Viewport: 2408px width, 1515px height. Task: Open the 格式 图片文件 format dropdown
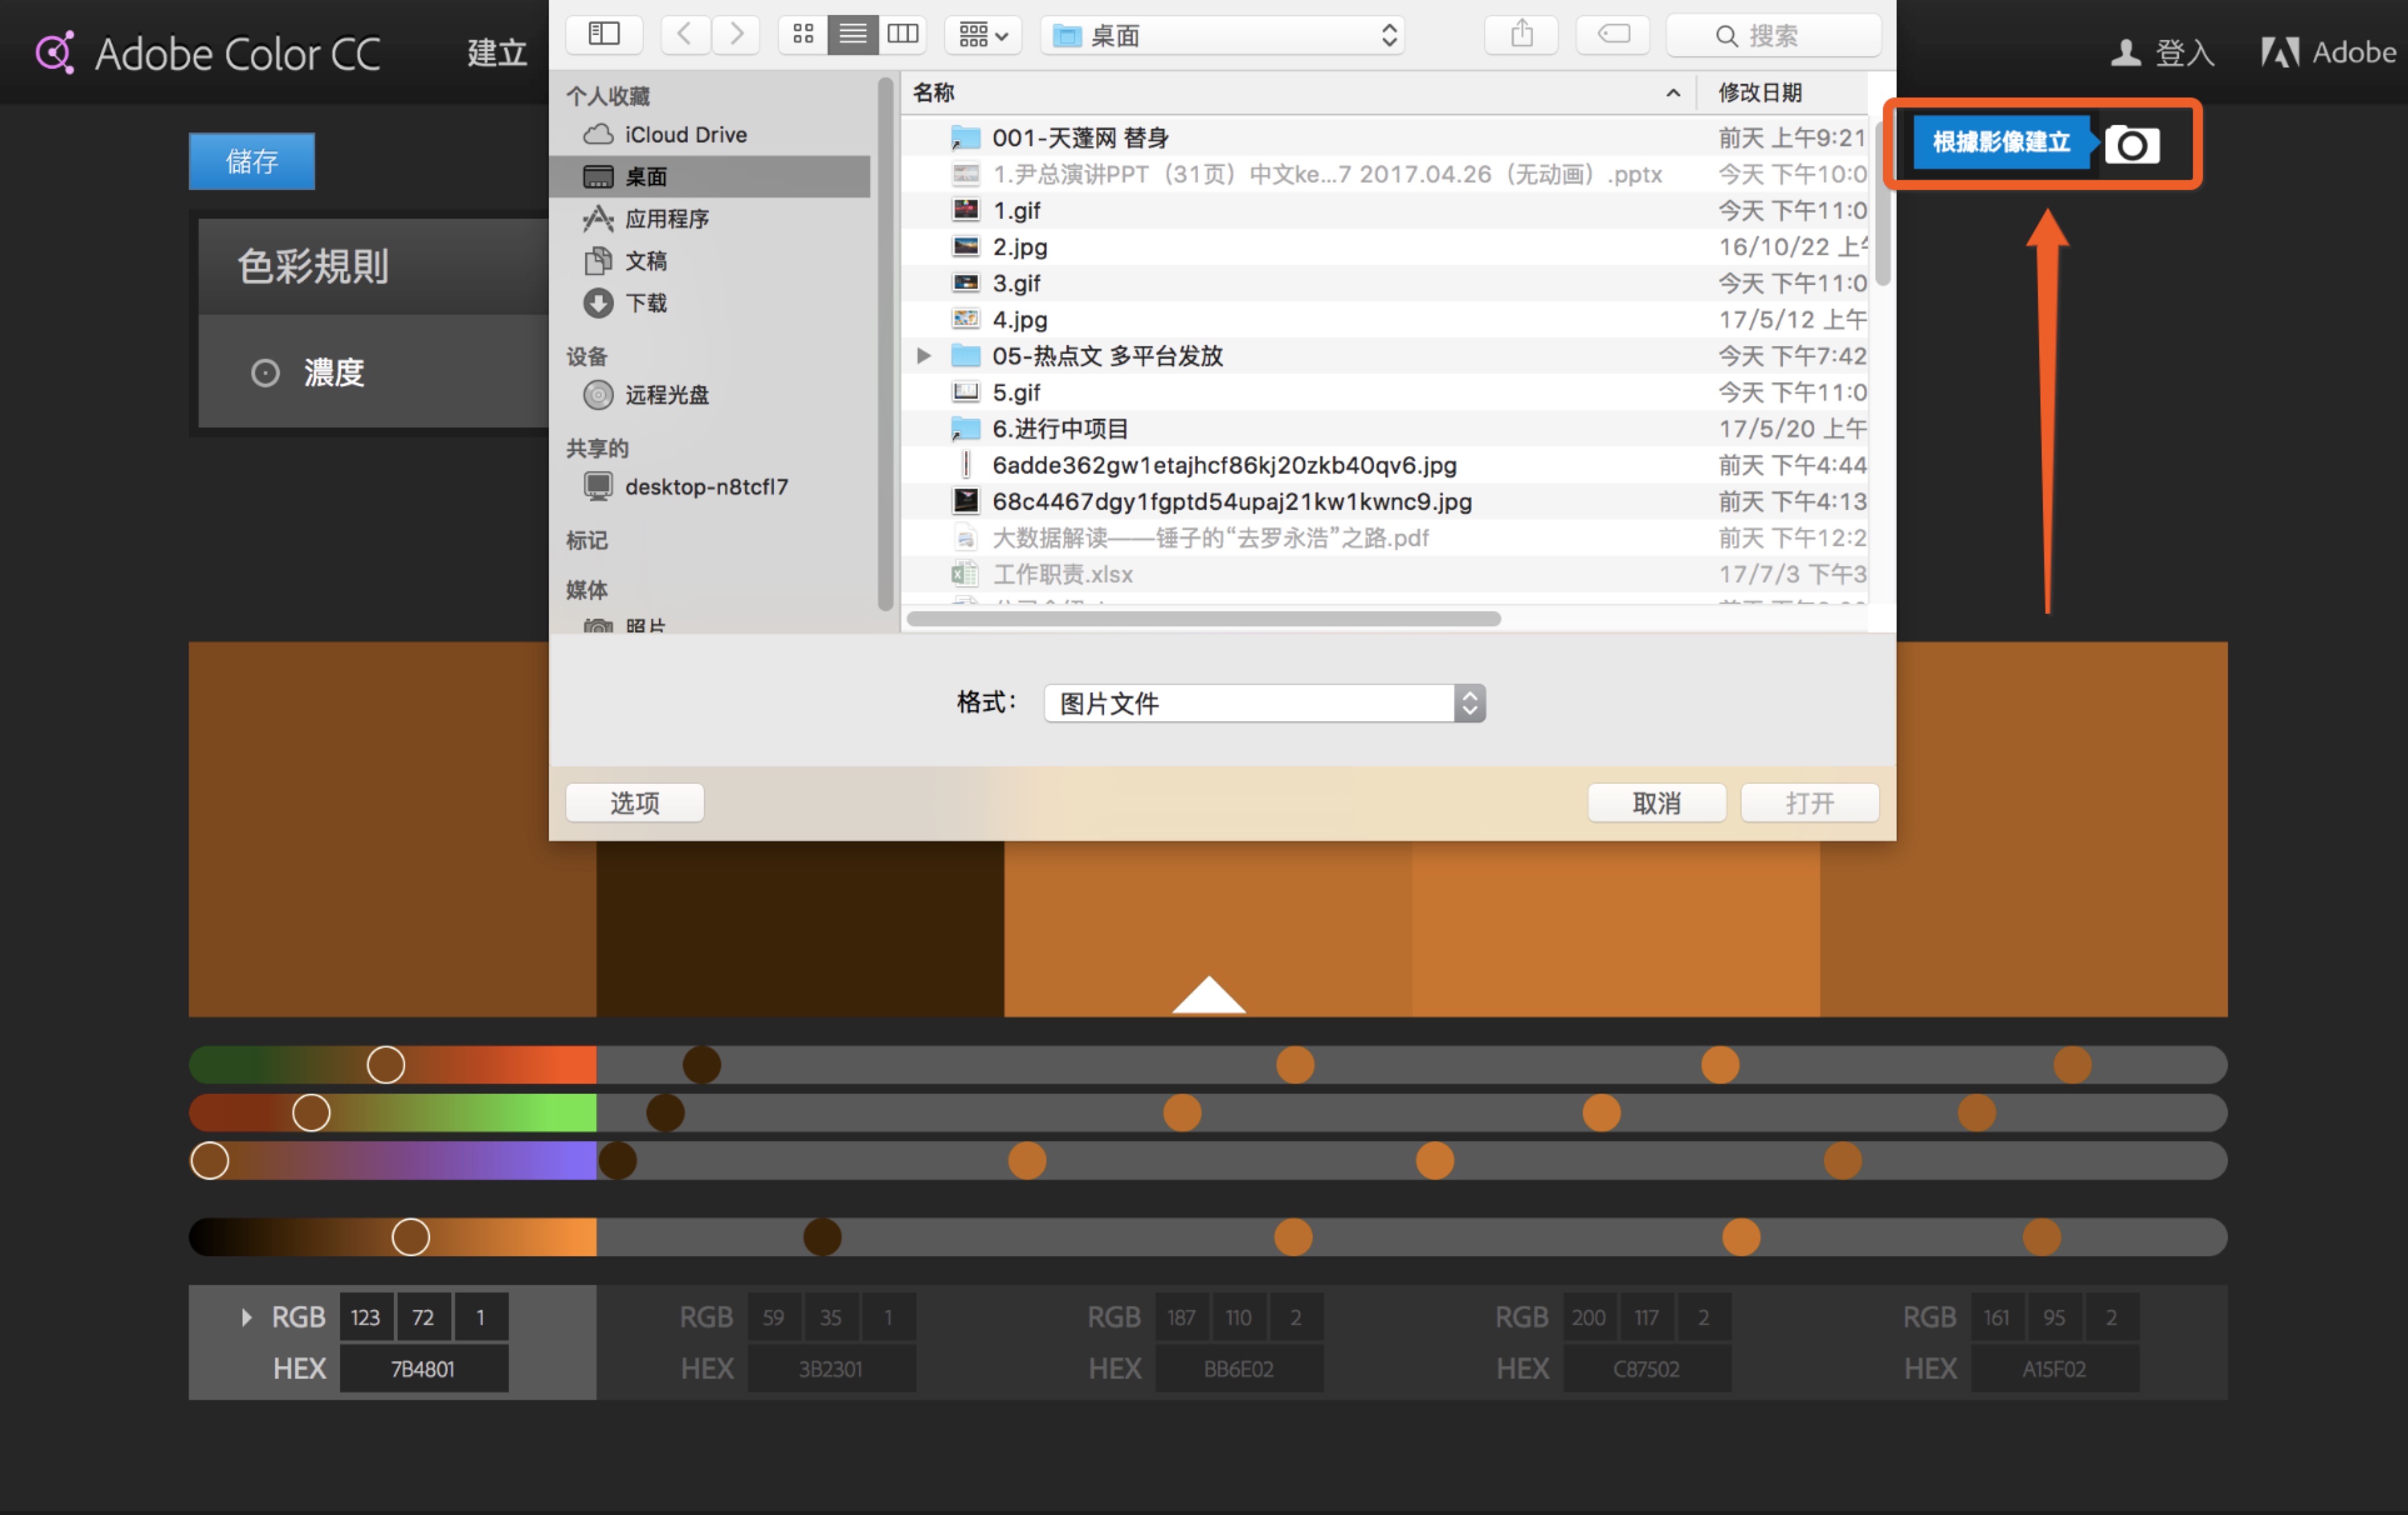(x=1264, y=703)
